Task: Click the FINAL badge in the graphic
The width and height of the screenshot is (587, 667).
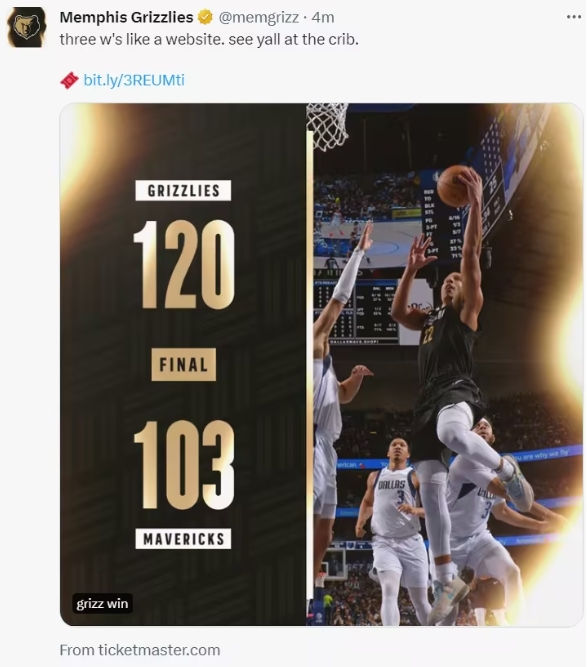Action: click(184, 365)
